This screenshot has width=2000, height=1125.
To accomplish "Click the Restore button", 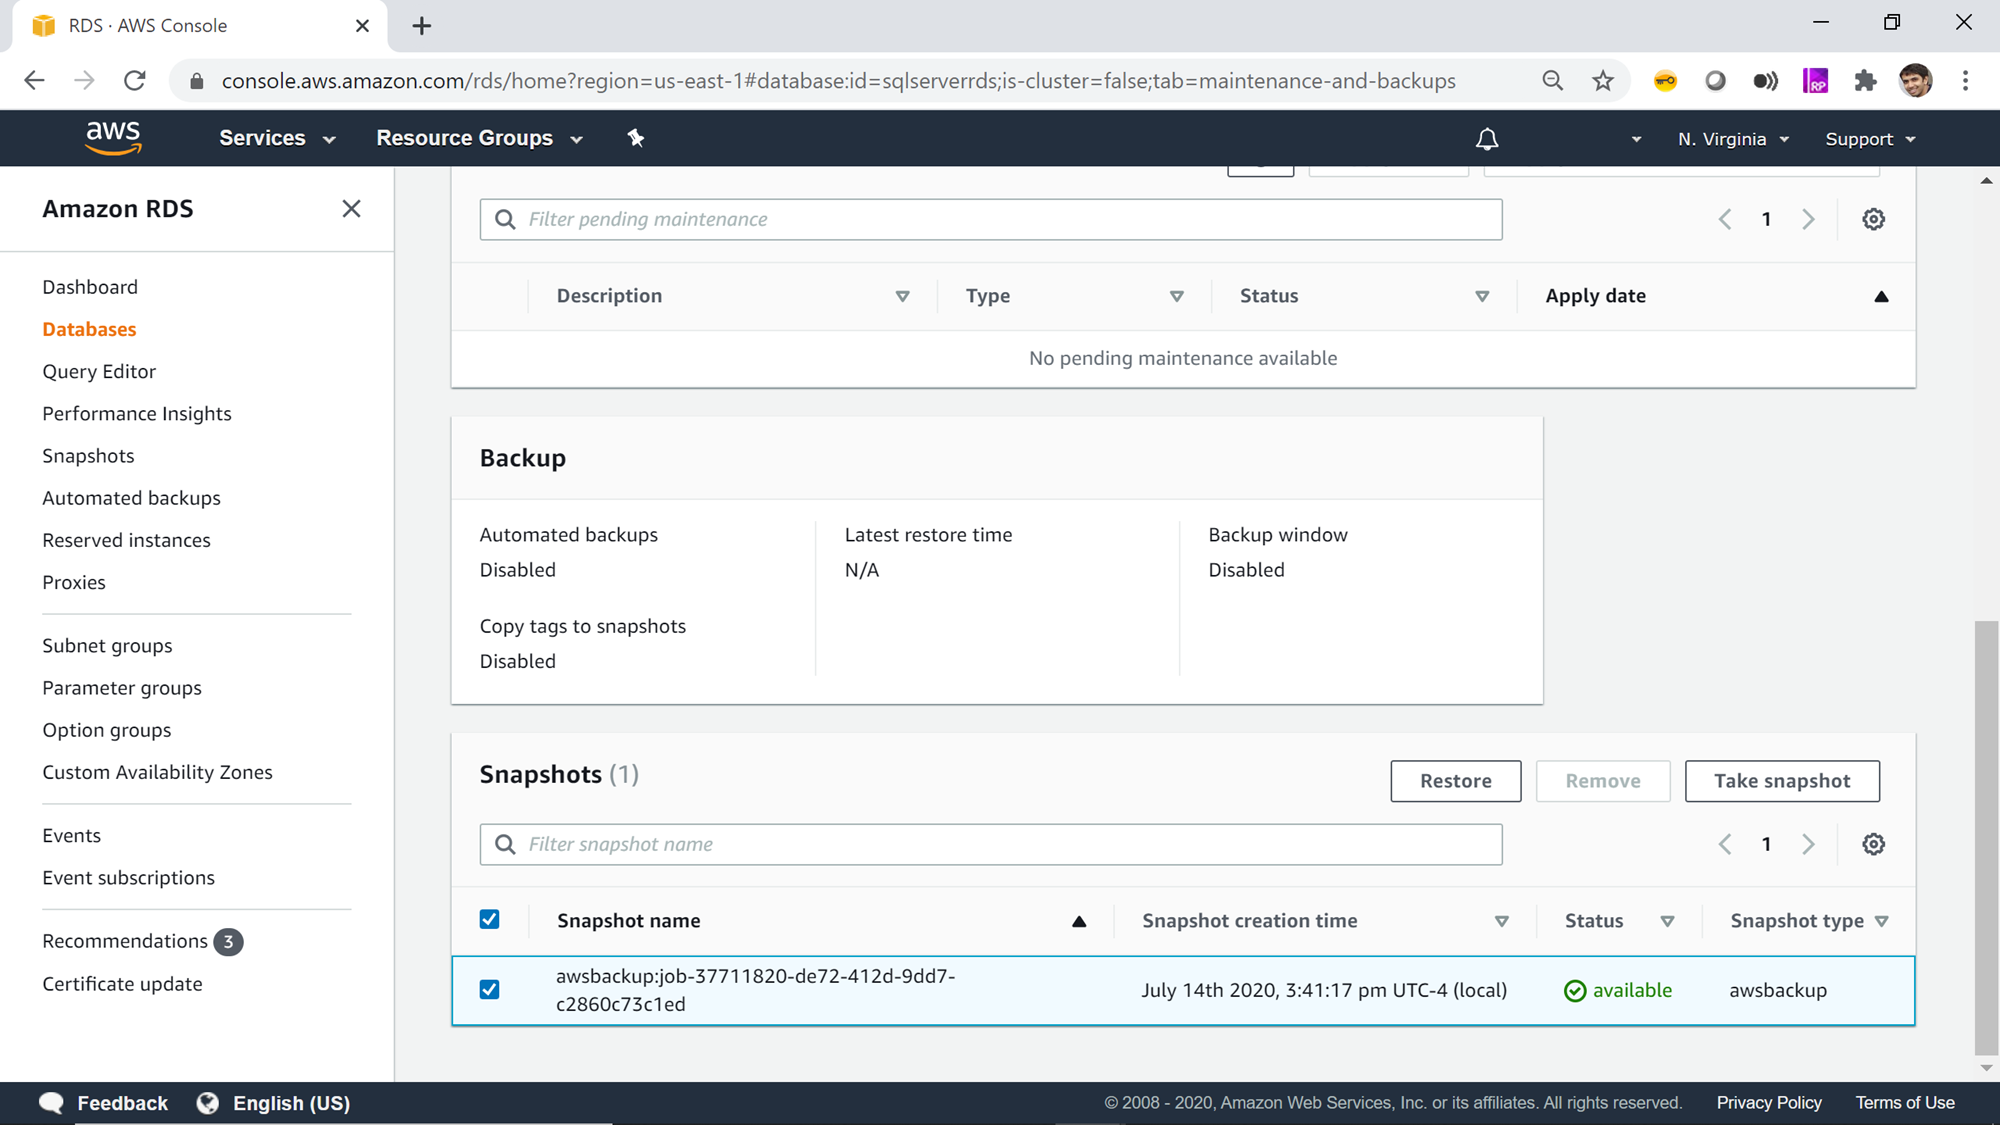I will click(1455, 781).
